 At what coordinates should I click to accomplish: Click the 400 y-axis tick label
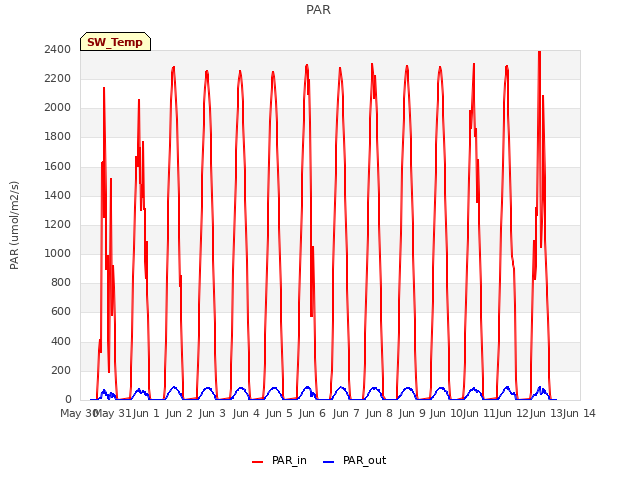(61, 341)
